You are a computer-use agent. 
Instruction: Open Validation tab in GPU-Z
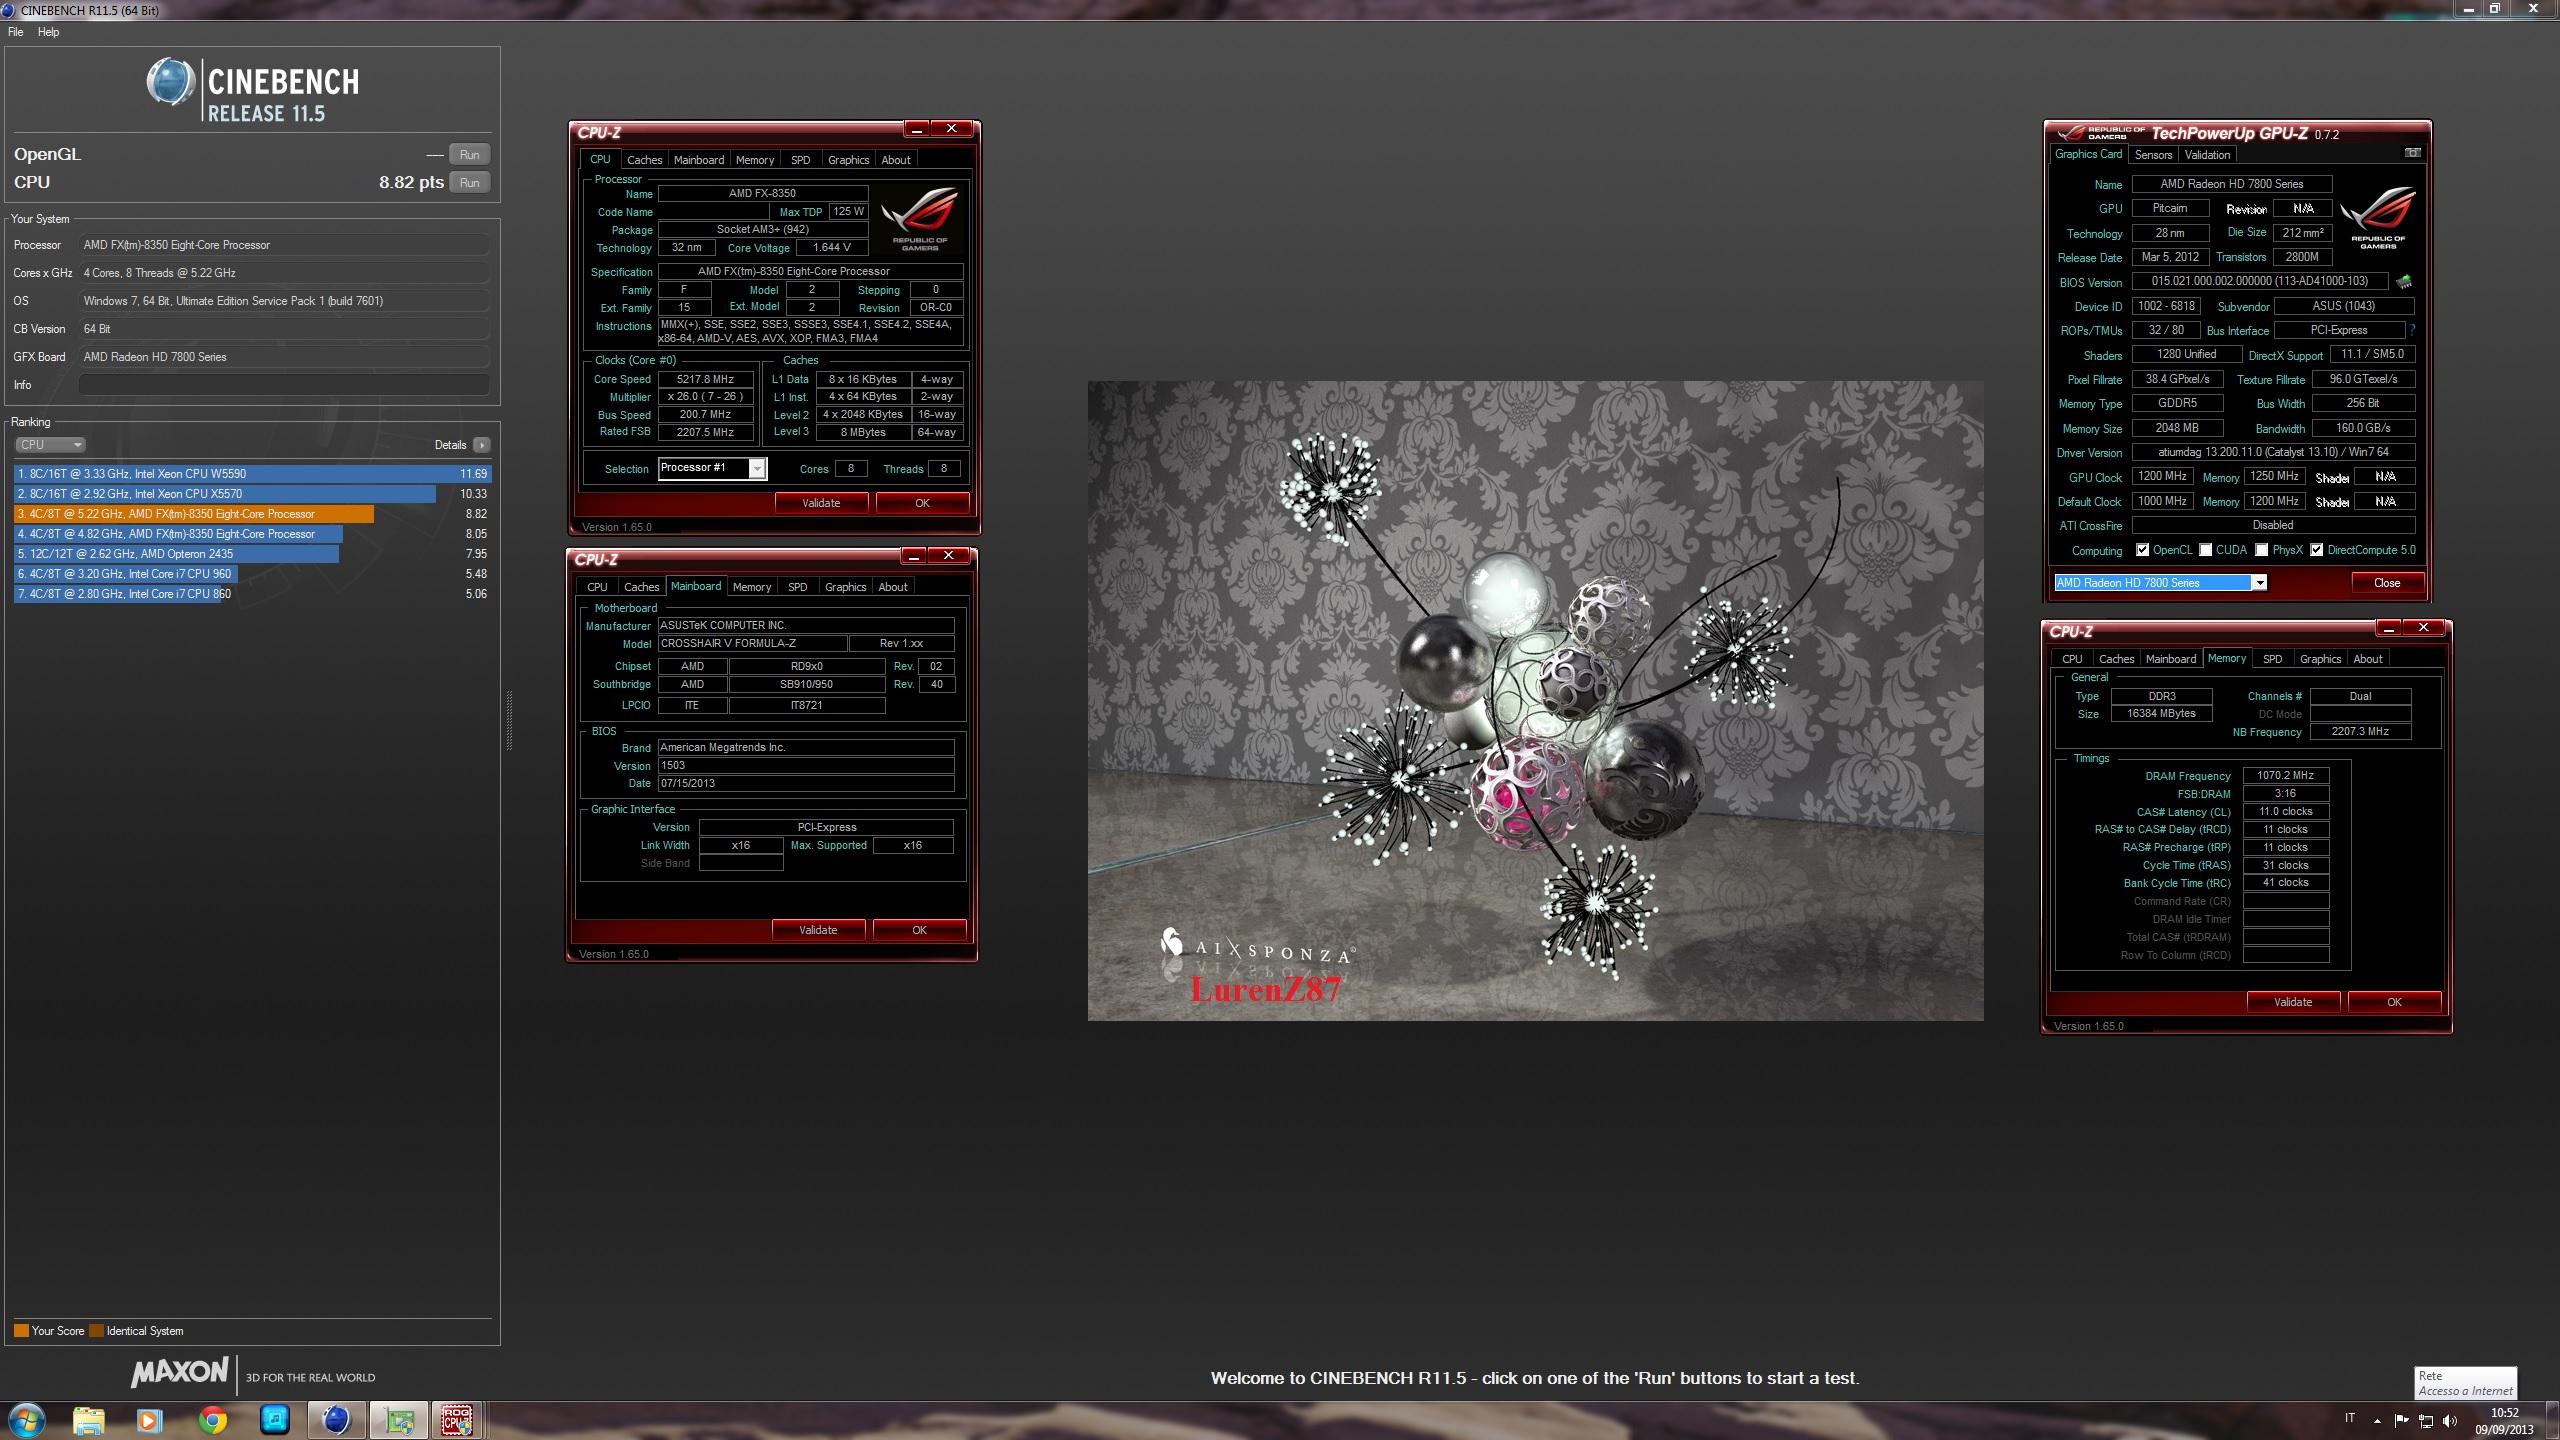click(x=2207, y=155)
